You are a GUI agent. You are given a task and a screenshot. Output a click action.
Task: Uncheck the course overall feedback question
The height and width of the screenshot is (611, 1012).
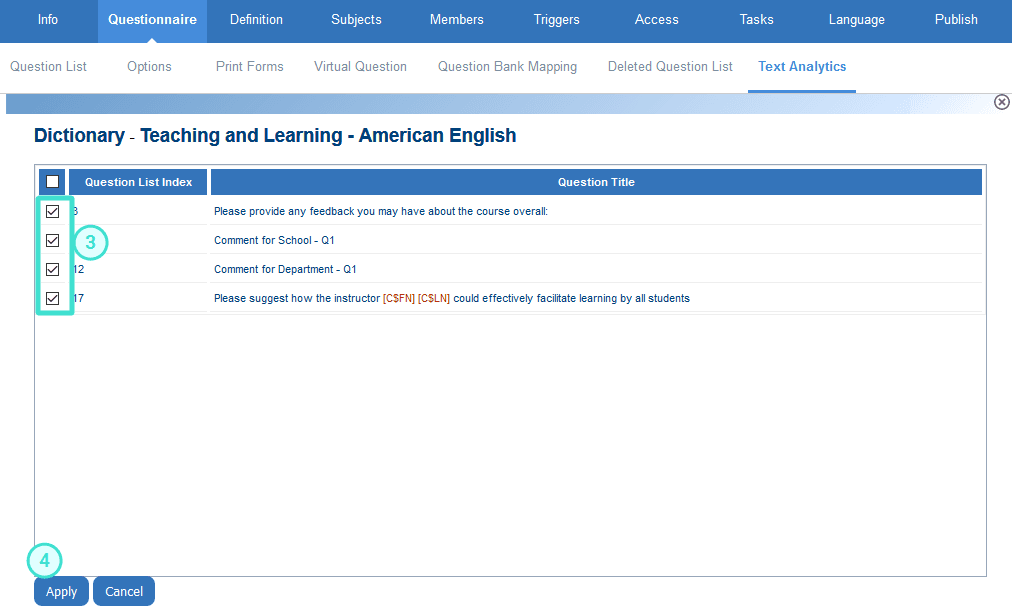pyautogui.click(x=54, y=211)
